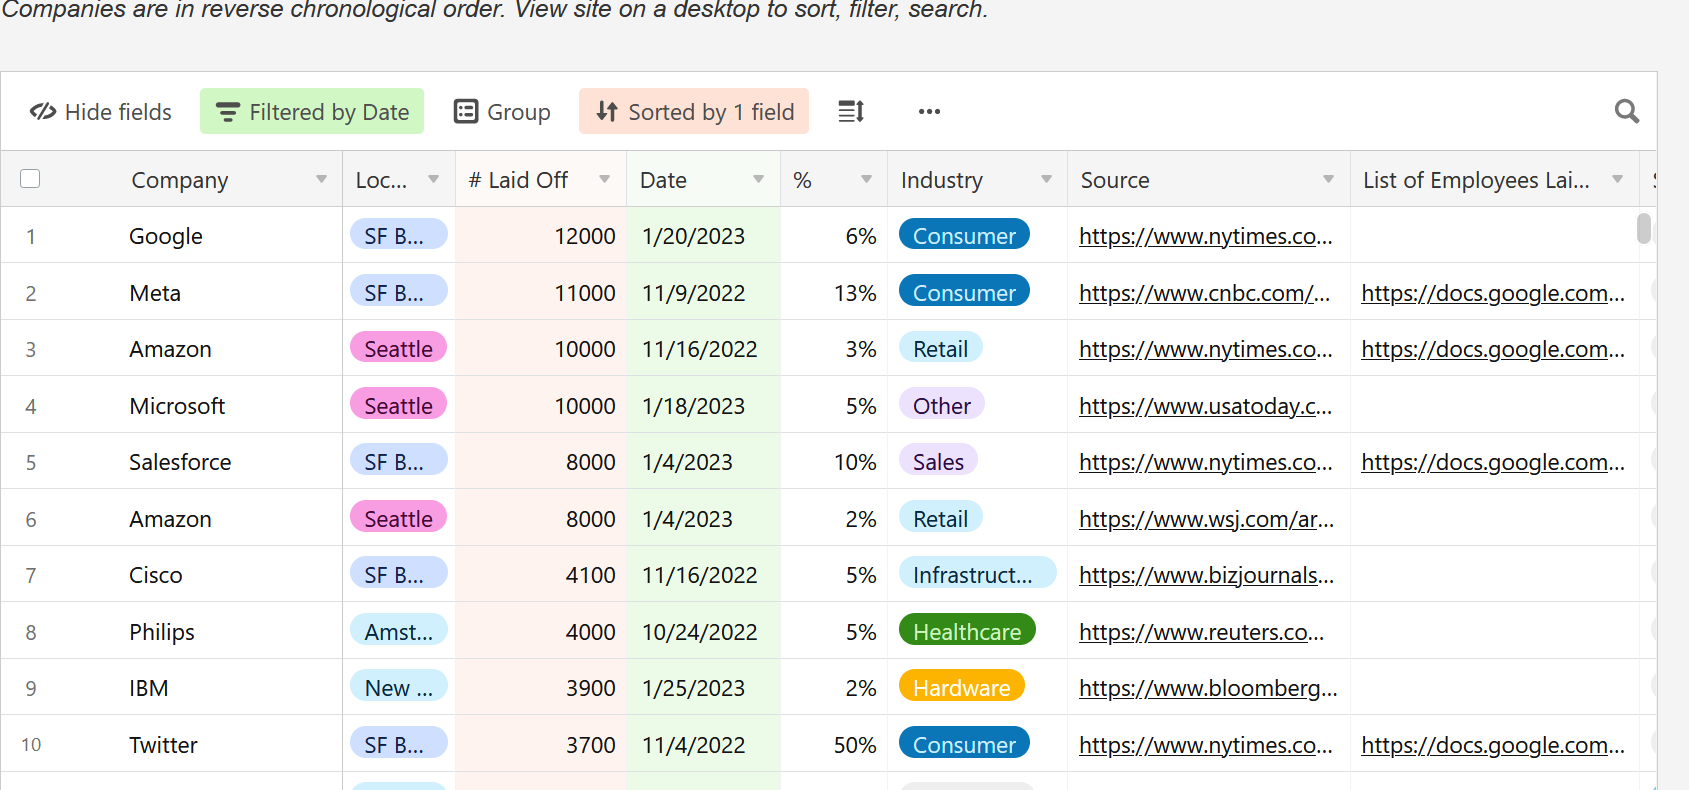
Task: Open Meta's docs.google.com employee list link
Action: click(1493, 293)
